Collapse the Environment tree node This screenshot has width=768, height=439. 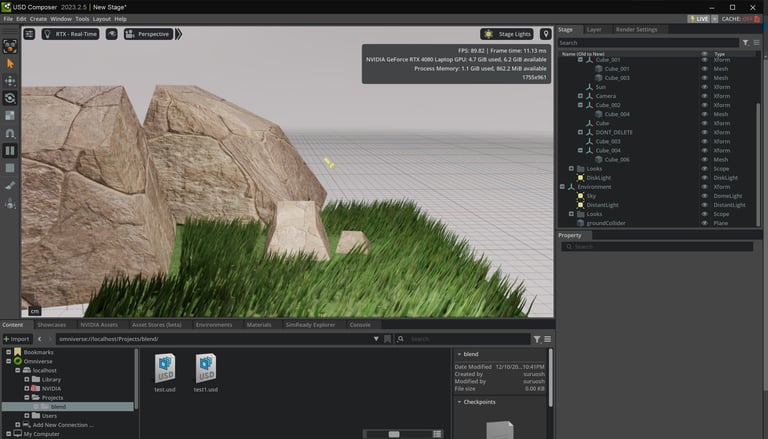(562, 187)
